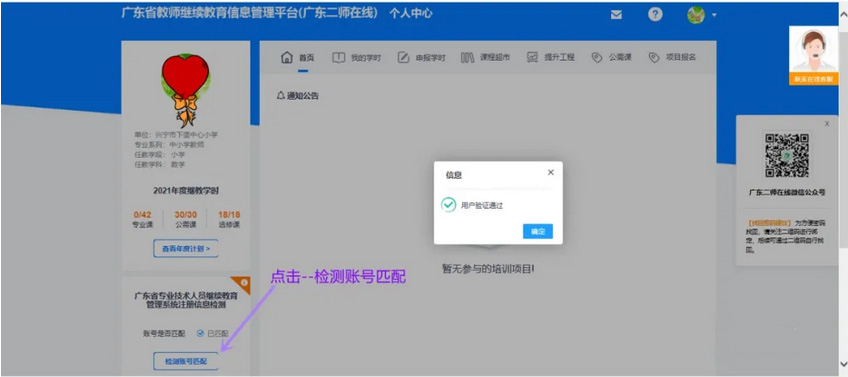The height and width of the screenshot is (377, 848).
Task: Click the tag icon beside 项目报名
Action: pyautogui.click(x=654, y=57)
